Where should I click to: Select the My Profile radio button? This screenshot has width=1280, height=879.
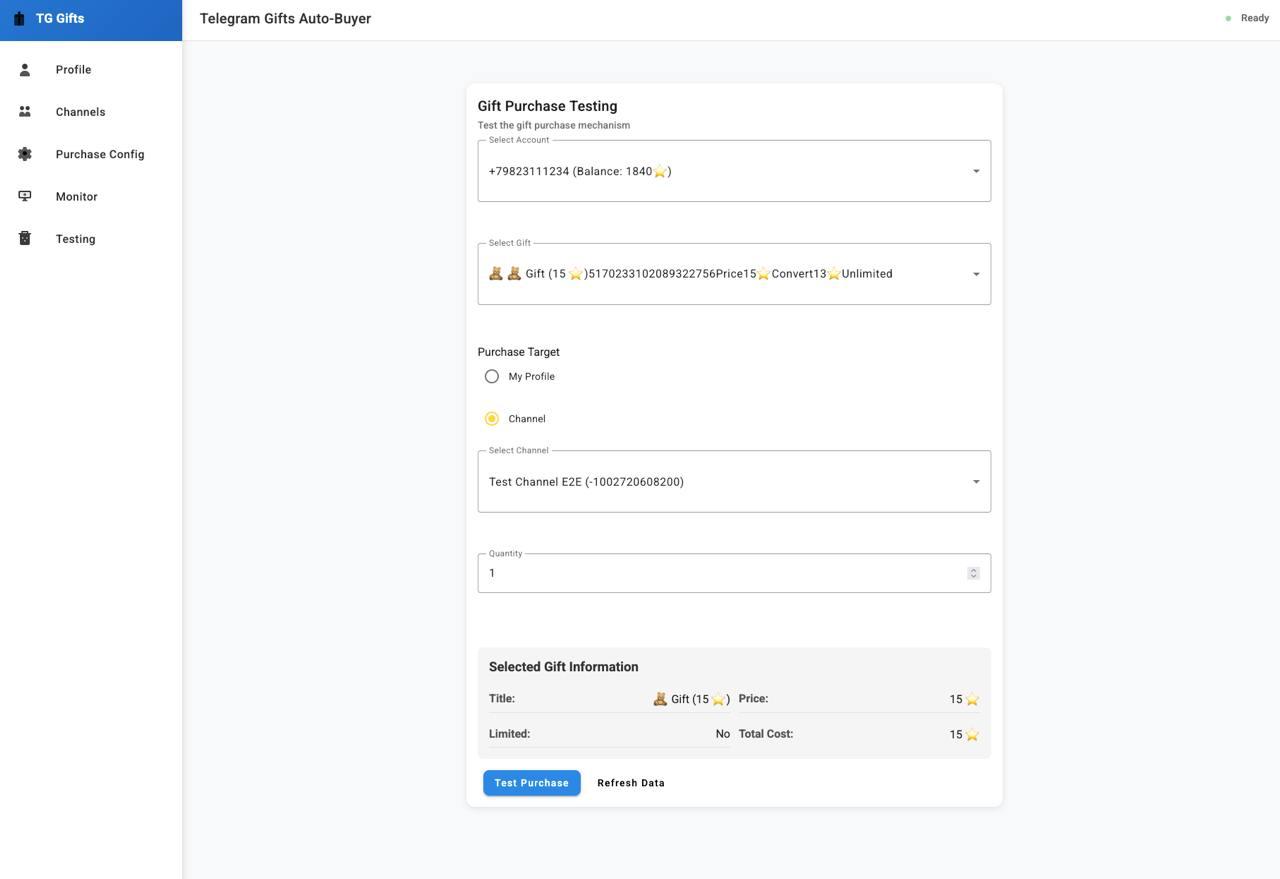tap(492, 377)
